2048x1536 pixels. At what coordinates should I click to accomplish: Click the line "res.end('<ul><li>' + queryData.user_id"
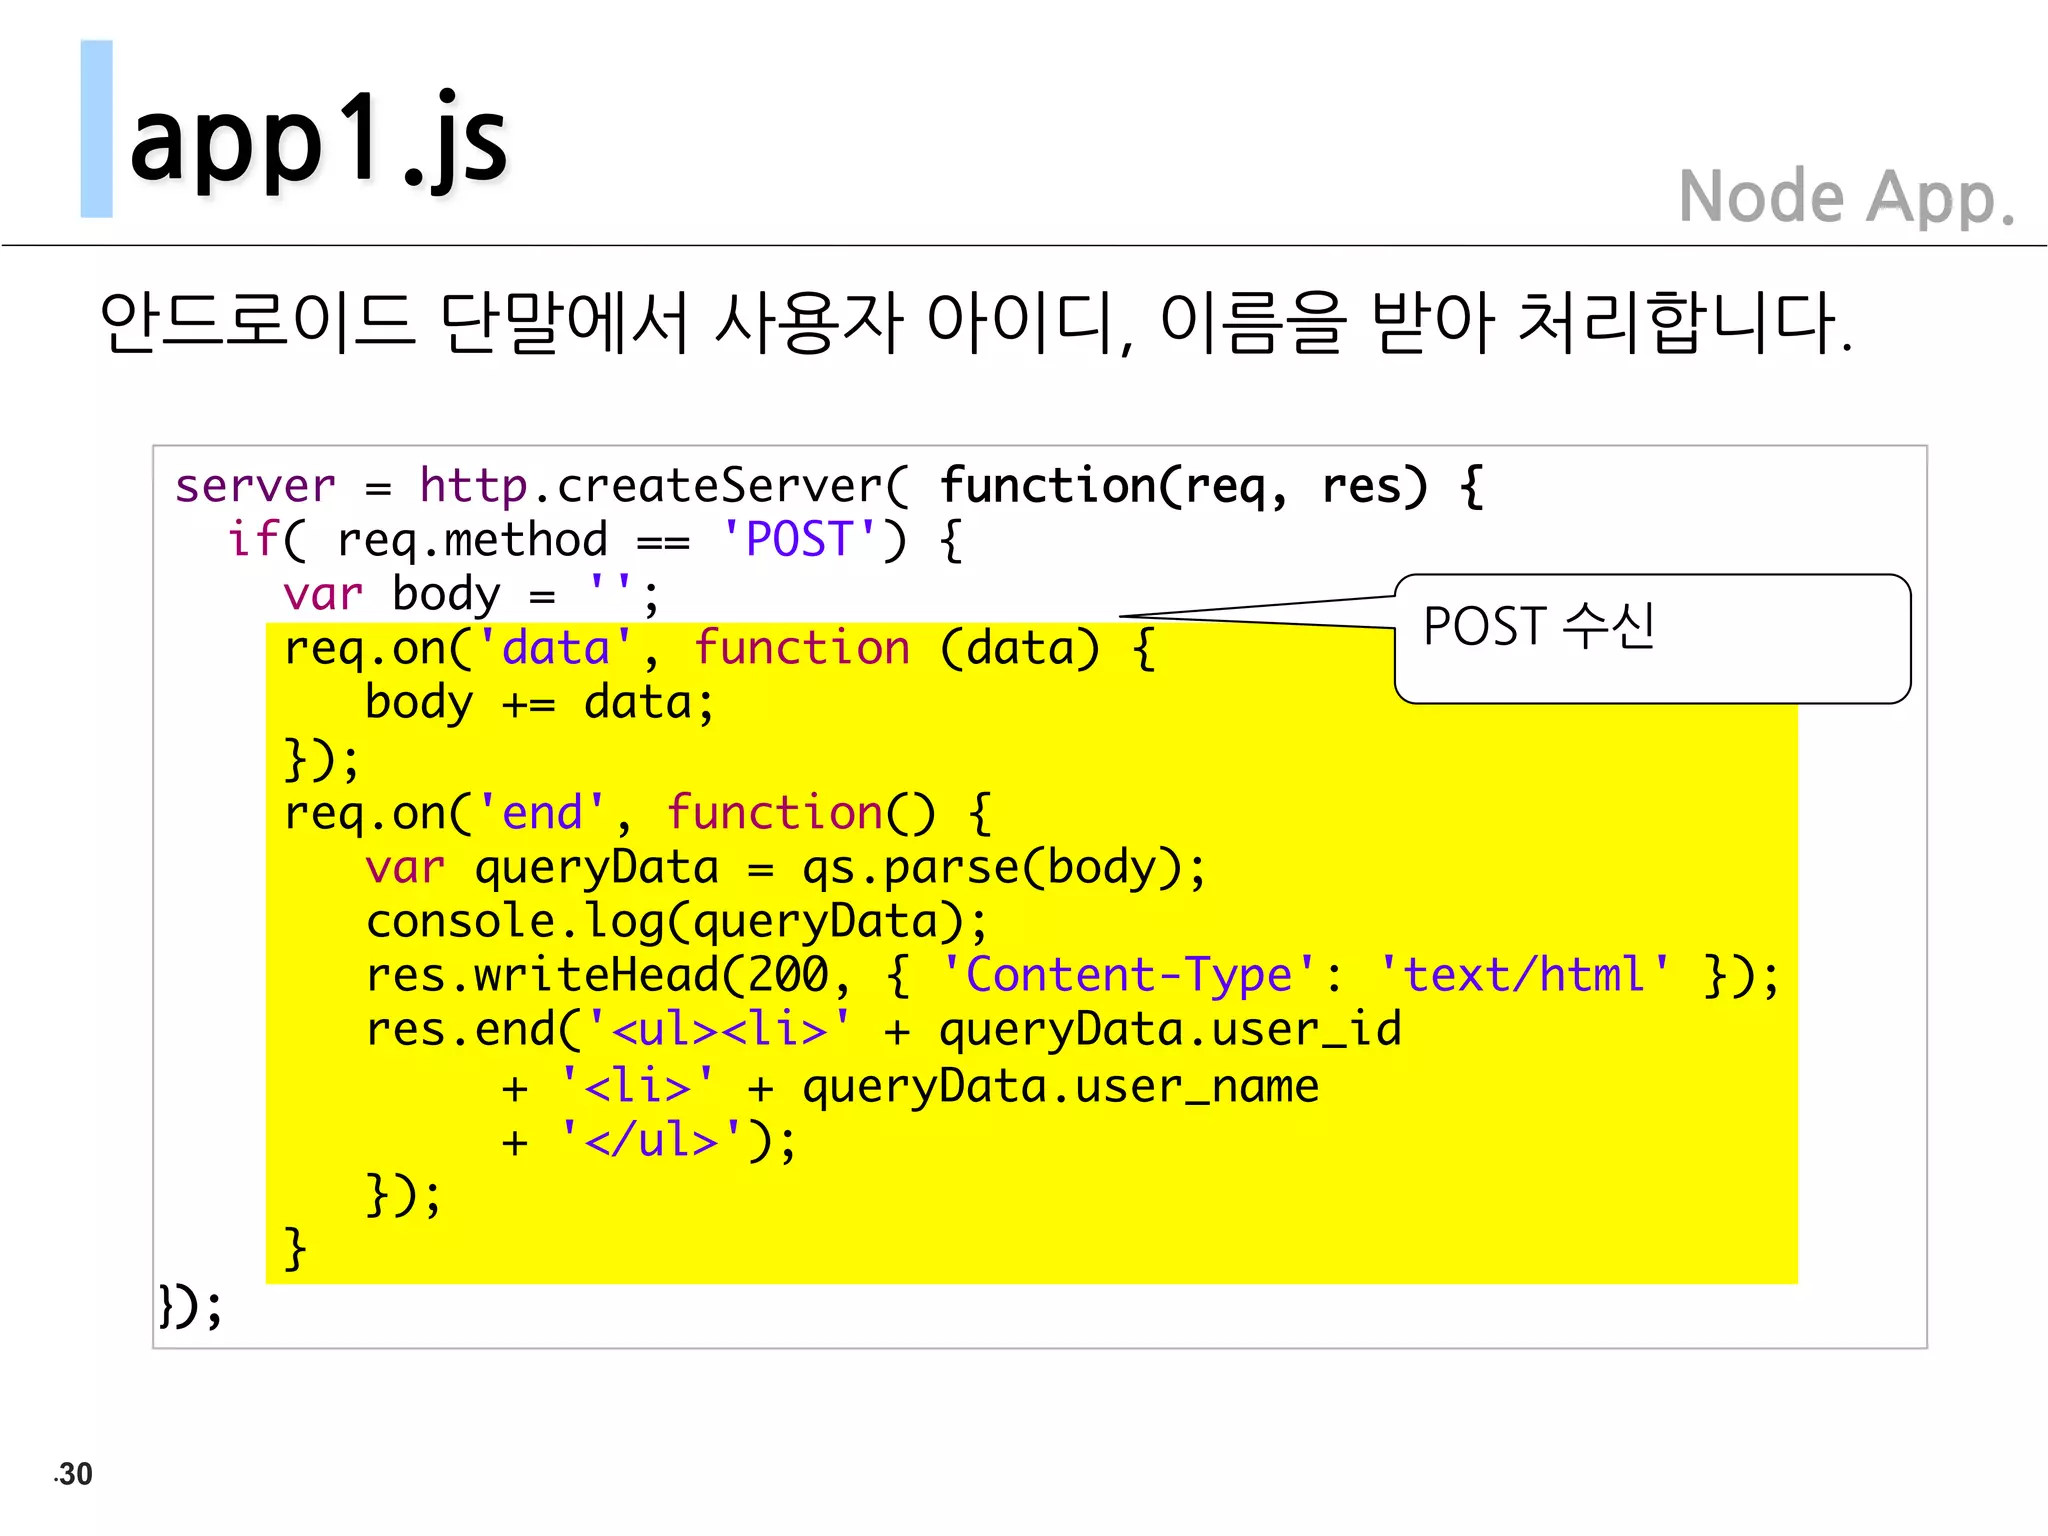coord(884,1030)
